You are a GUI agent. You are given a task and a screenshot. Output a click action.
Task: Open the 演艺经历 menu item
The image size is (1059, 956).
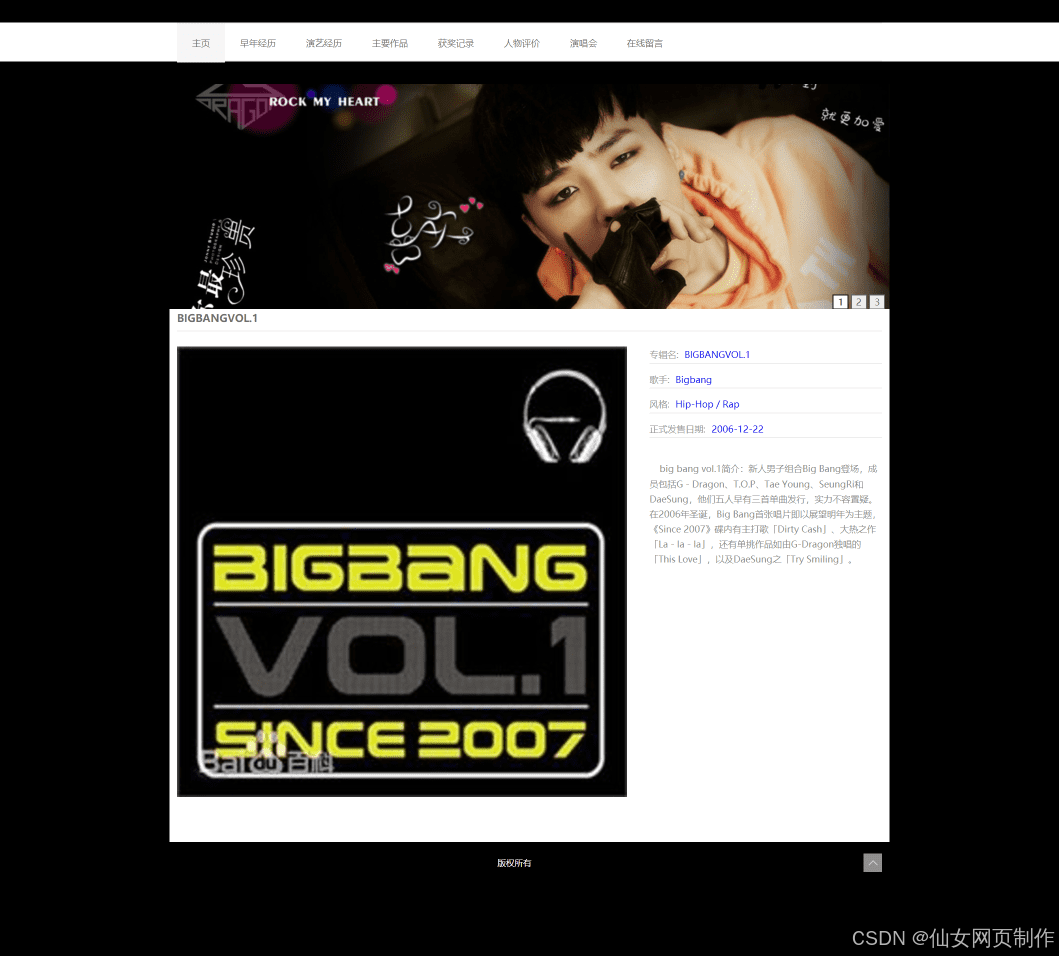pos(324,43)
